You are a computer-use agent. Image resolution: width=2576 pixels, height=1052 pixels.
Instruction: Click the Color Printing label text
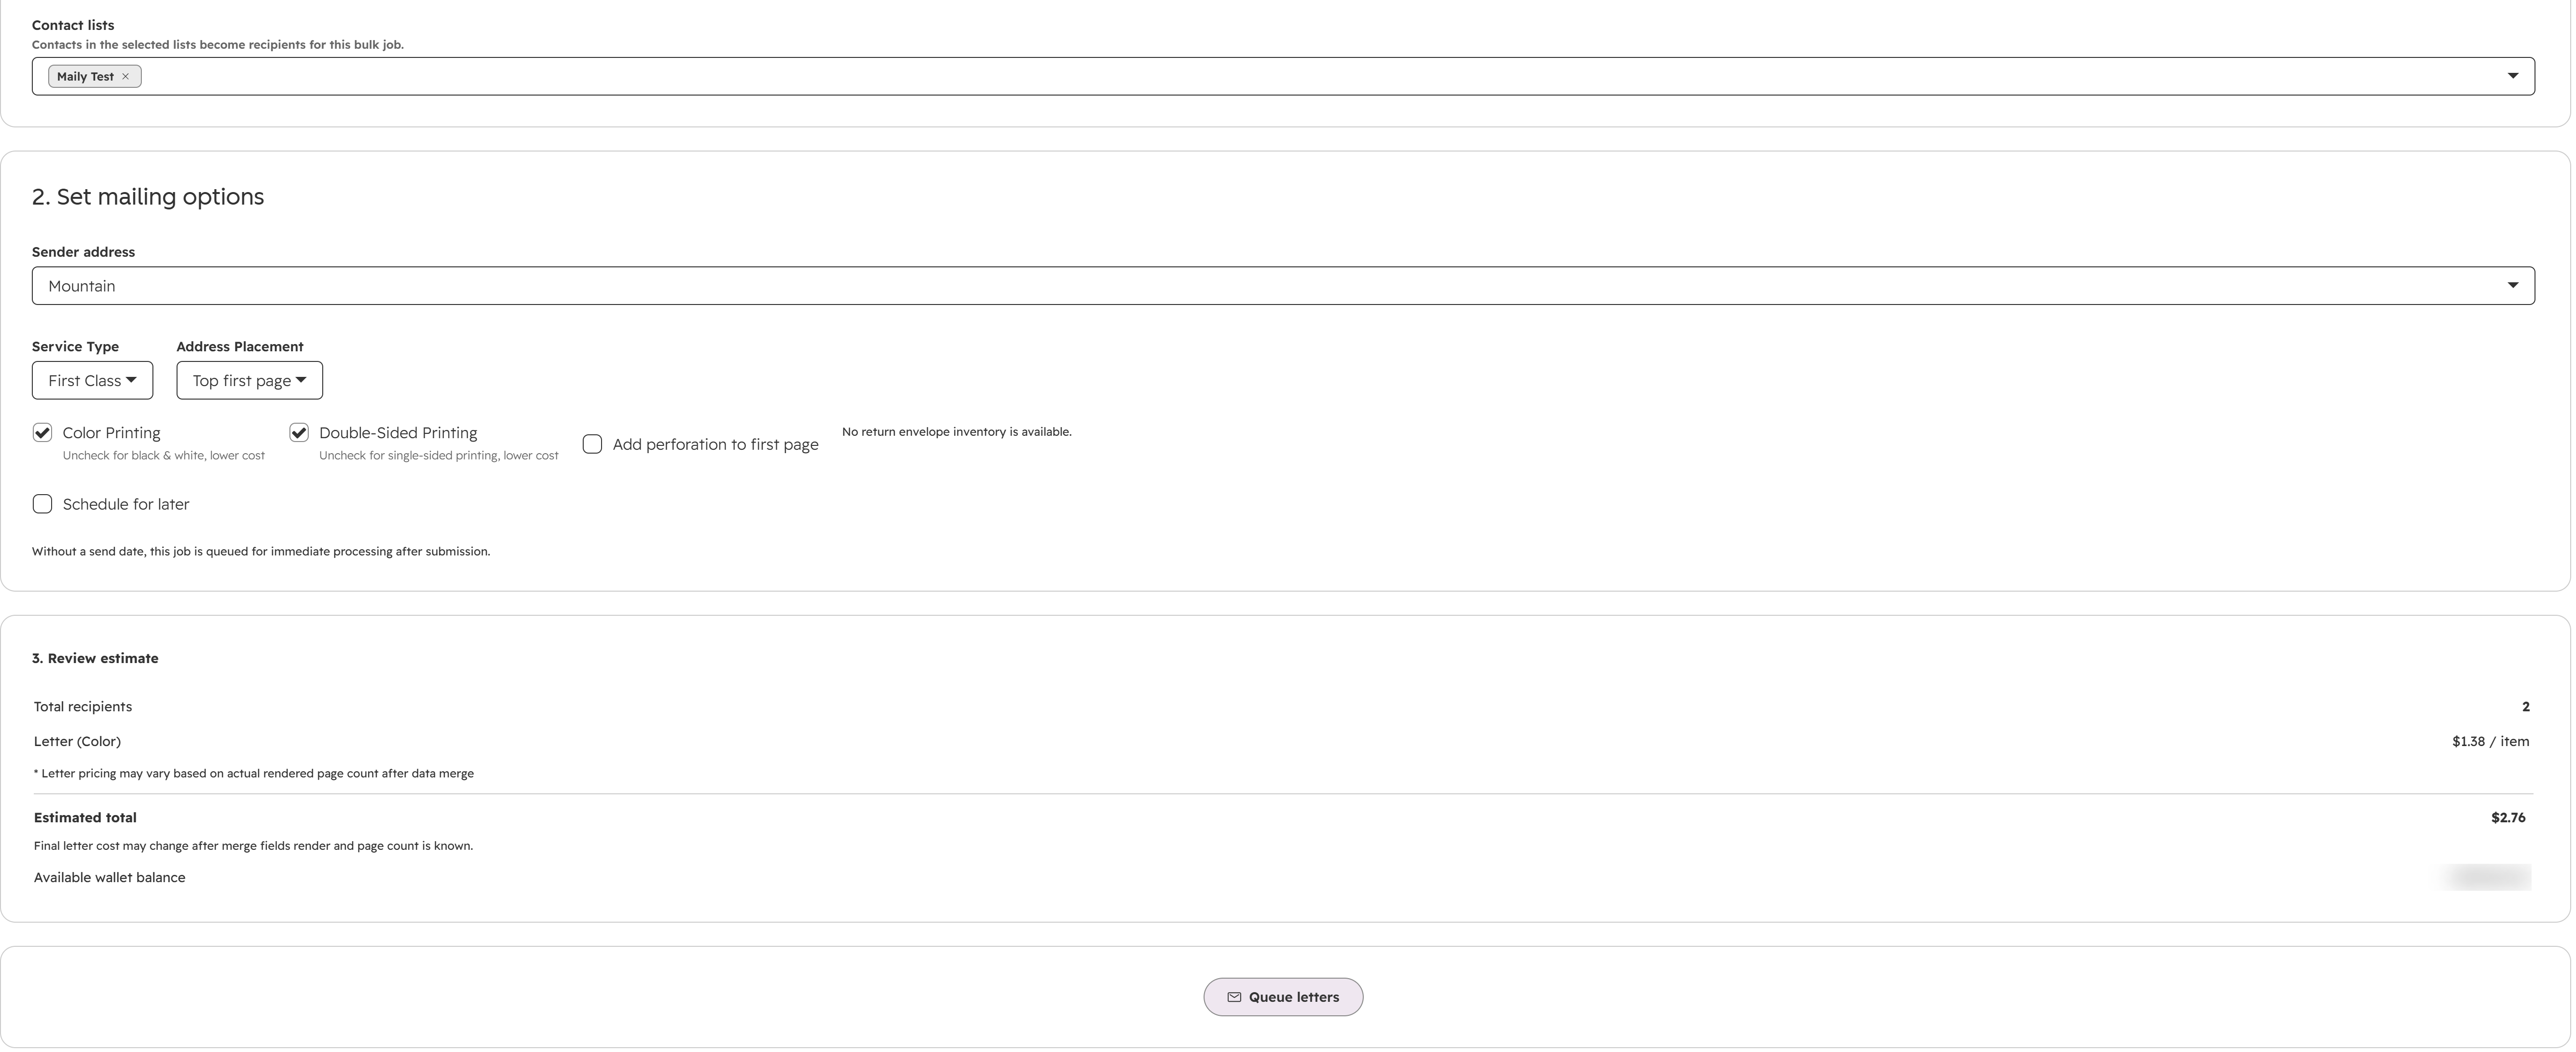(111, 433)
